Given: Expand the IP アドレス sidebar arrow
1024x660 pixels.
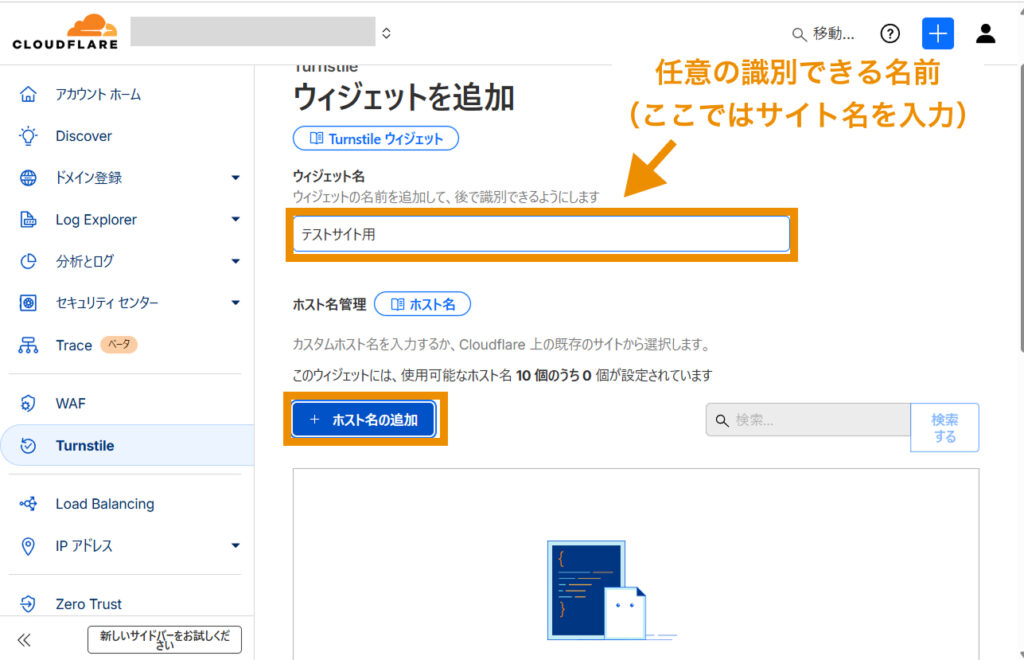Looking at the screenshot, I should click(x=235, y=546).
